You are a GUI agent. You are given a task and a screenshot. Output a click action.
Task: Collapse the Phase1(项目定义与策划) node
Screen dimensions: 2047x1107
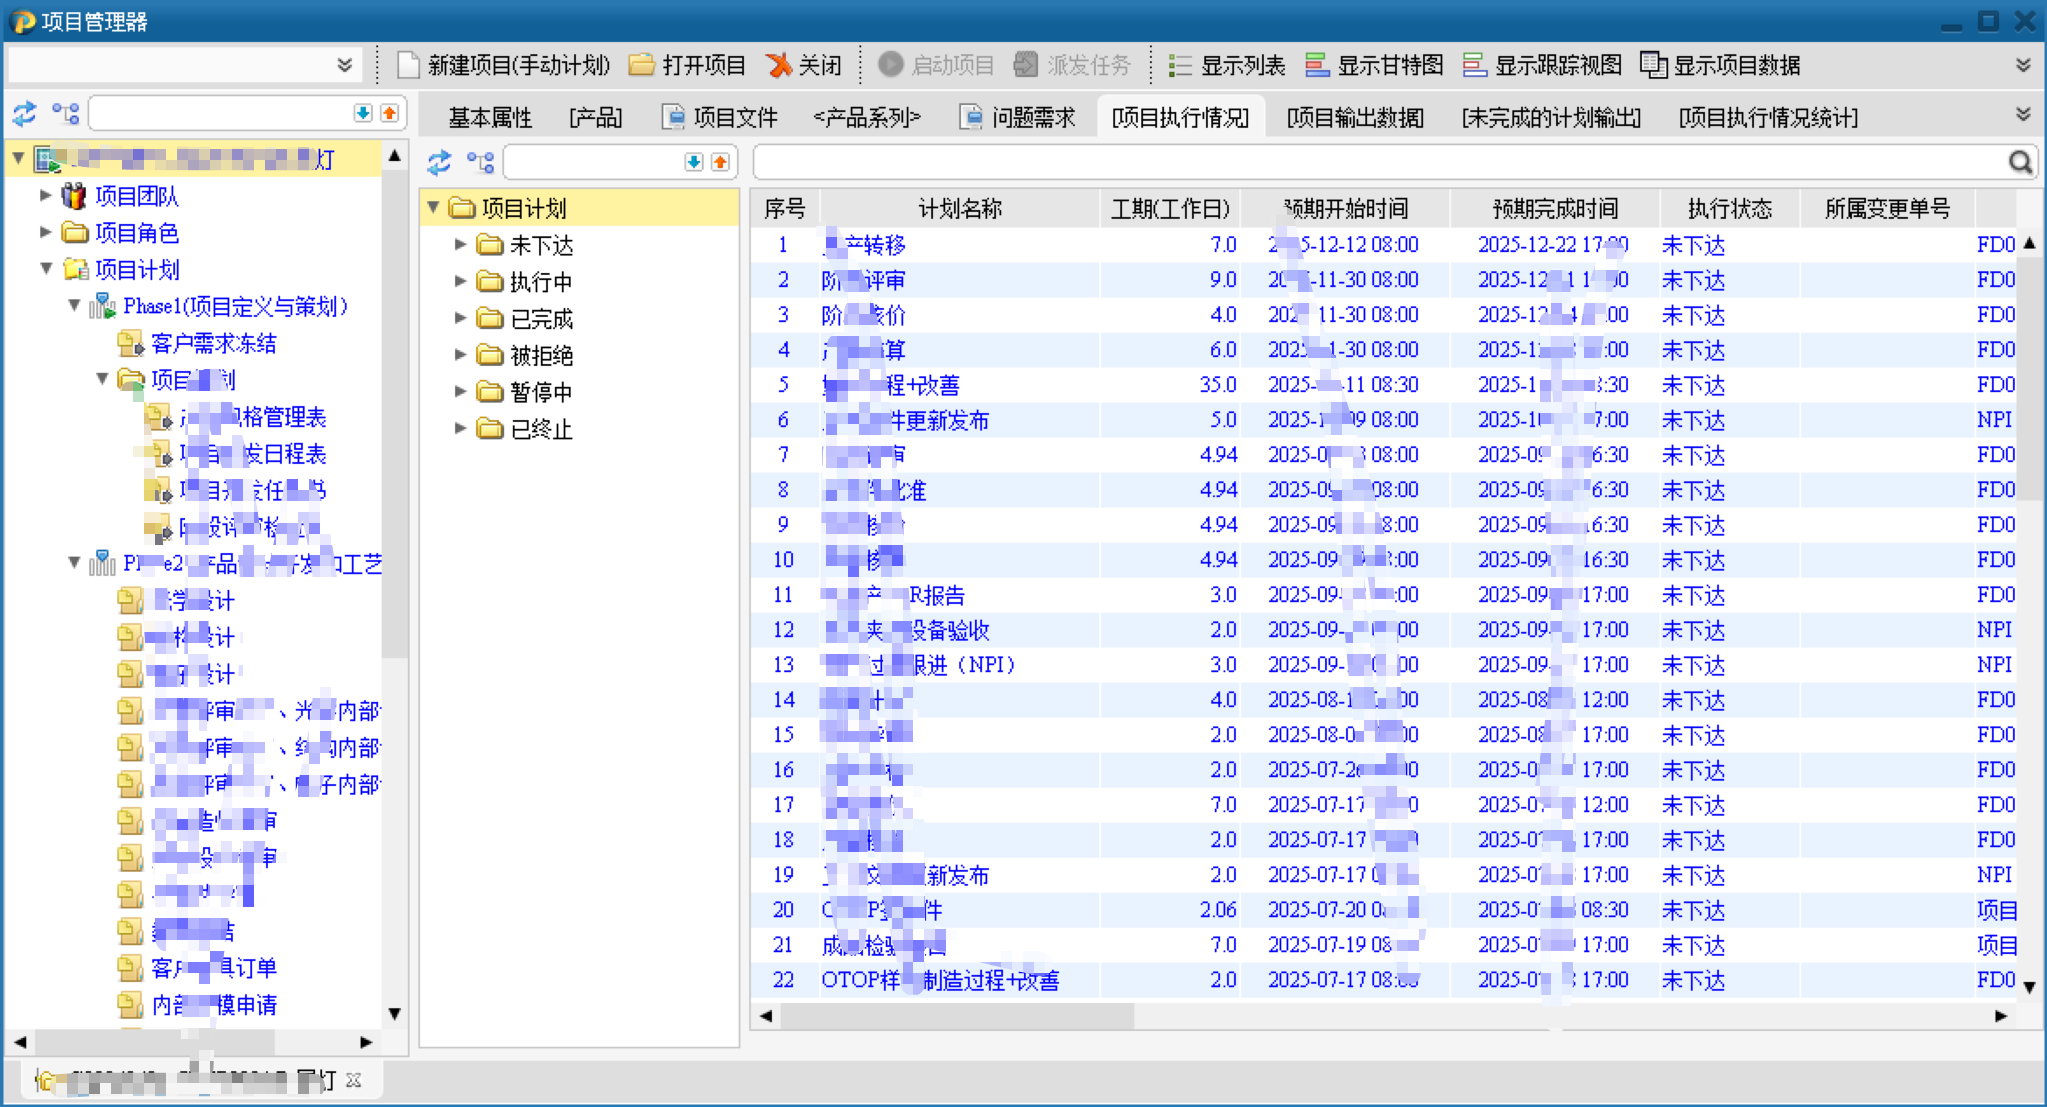click(74, 305)
